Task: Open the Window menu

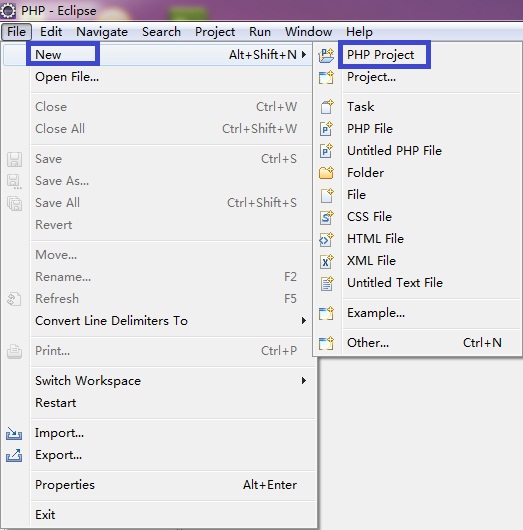Action: [308, 32]
